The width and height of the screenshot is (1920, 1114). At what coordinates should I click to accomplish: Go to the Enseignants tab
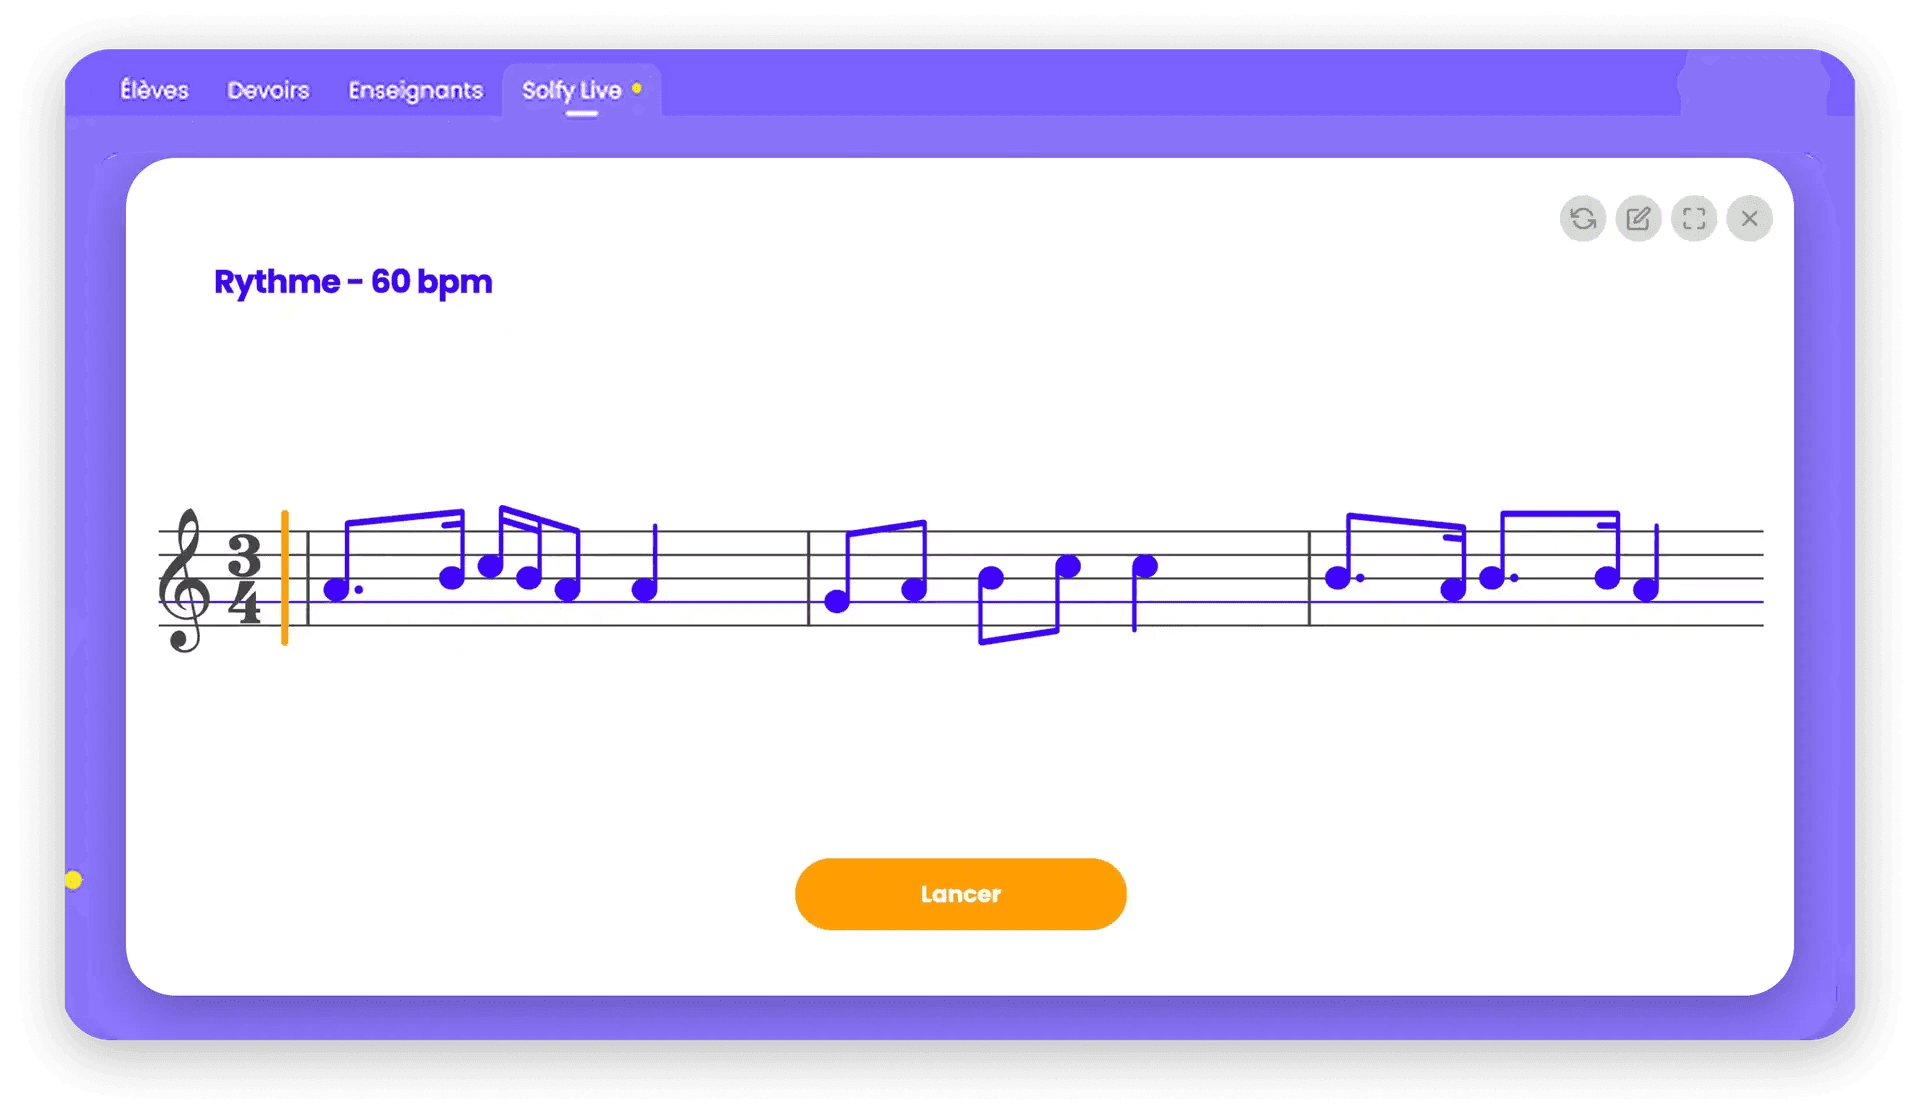coord(415,90)
